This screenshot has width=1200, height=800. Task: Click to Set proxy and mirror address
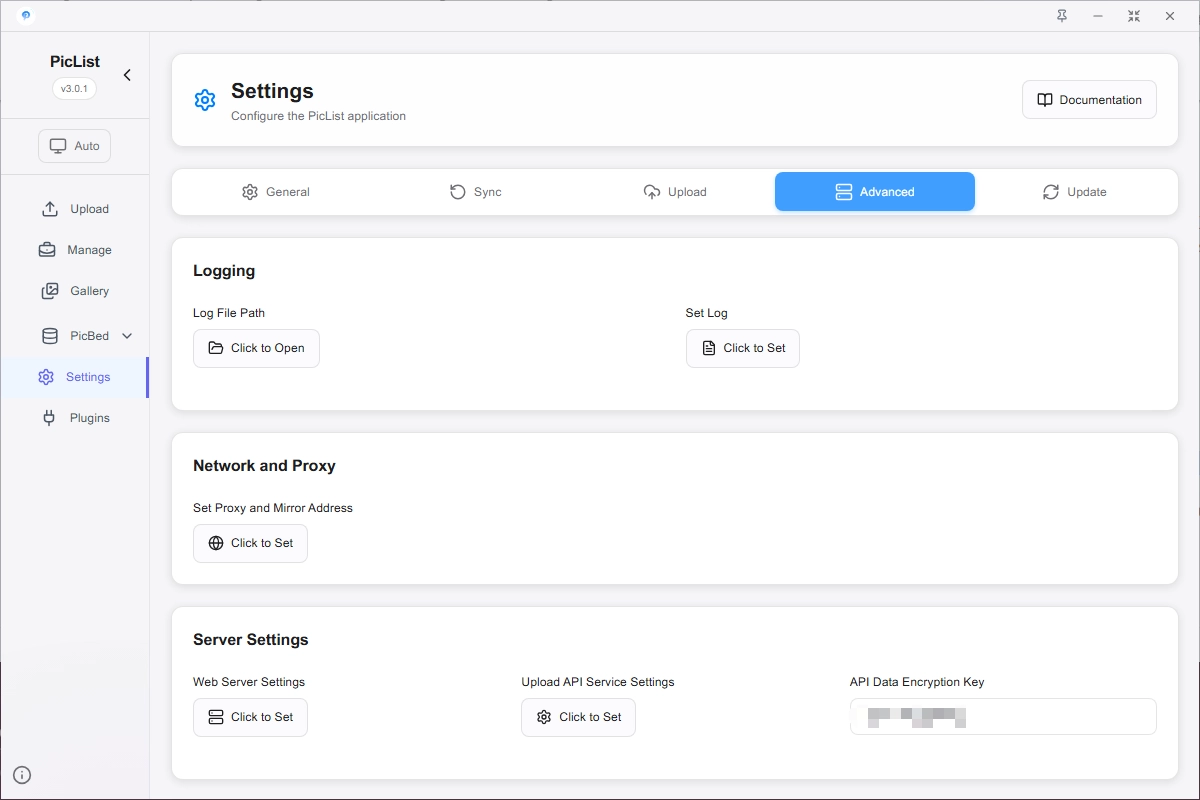pos(250,543)
